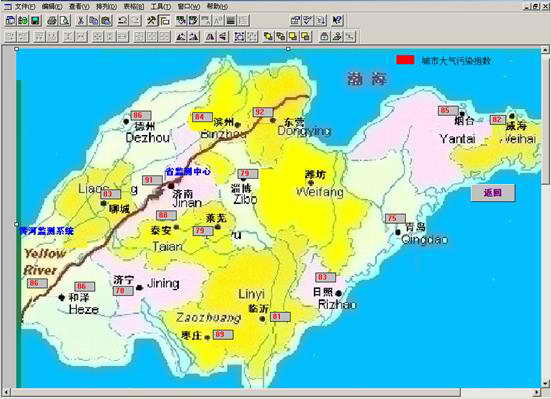Click the horizontal scrollbar right arrow
551x399 pixels.
coord(537,392)
